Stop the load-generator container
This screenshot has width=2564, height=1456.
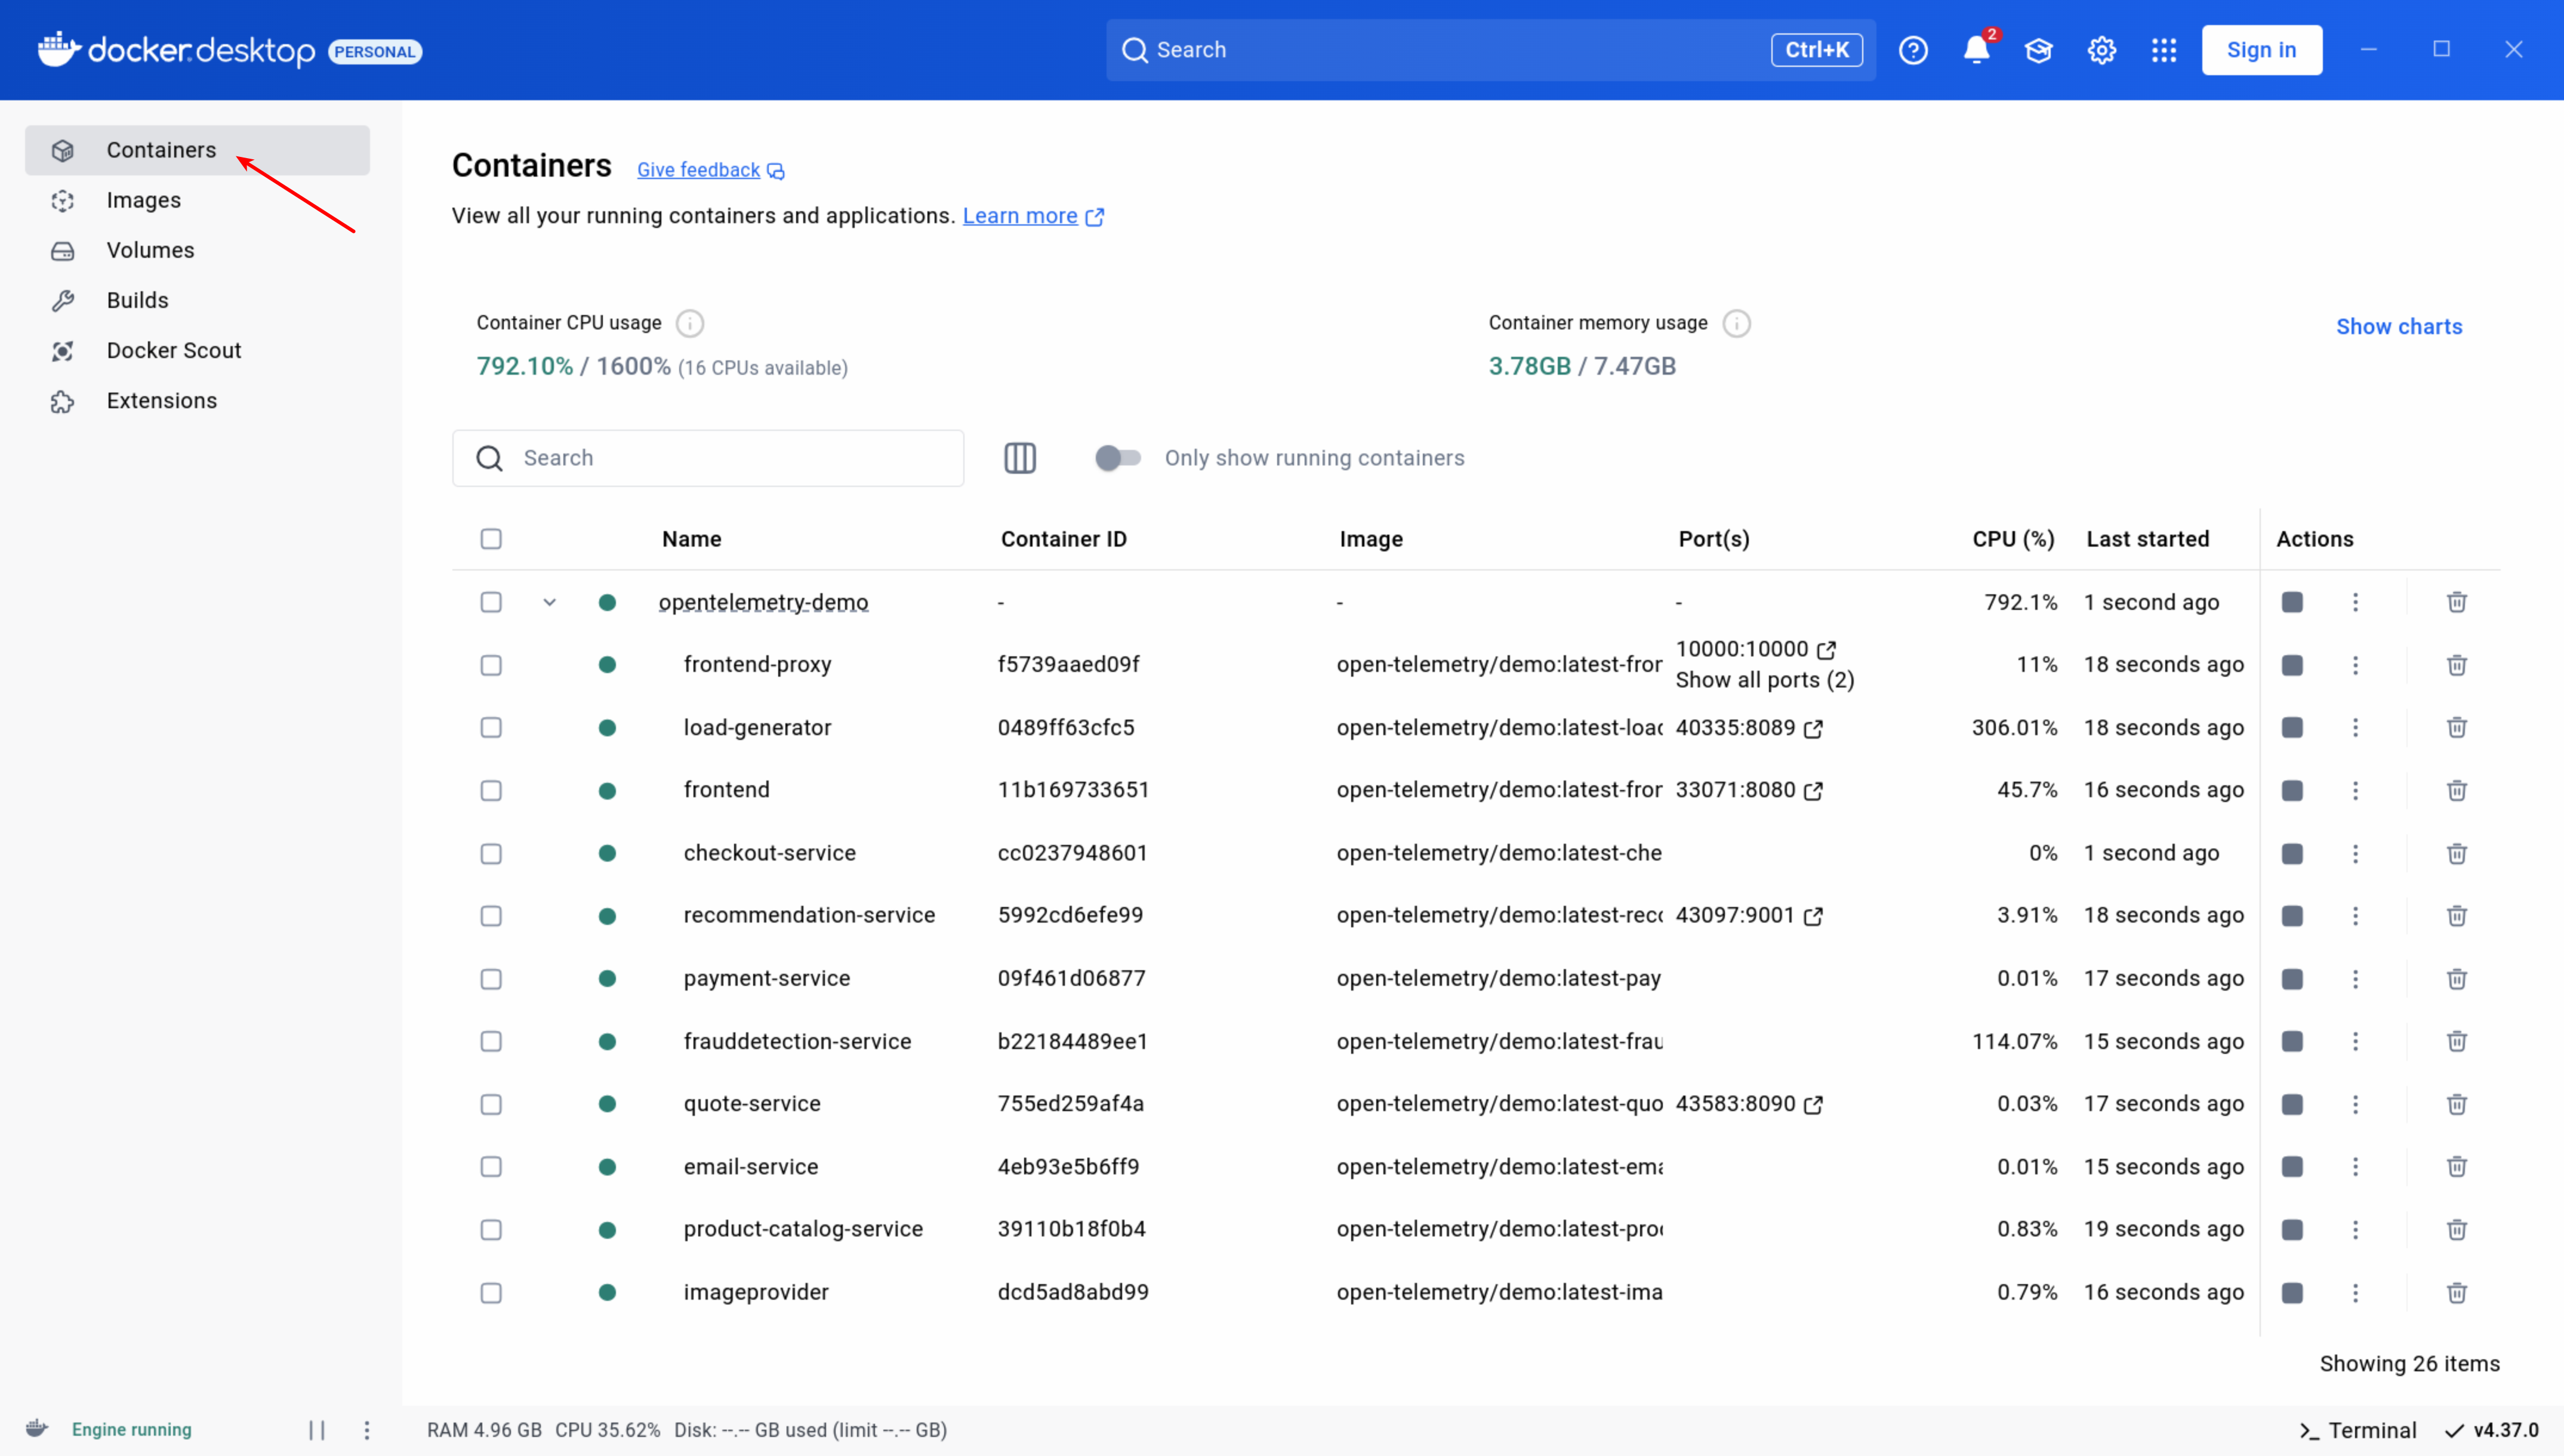pyautogui.click(x=2292, y=728)
